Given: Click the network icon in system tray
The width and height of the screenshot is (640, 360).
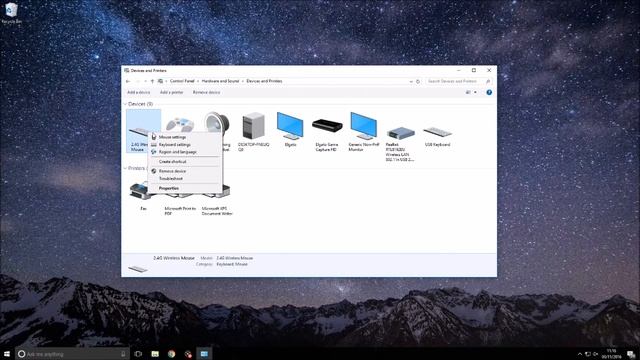Looking at the screenshot, I should [x=588, y=354].
